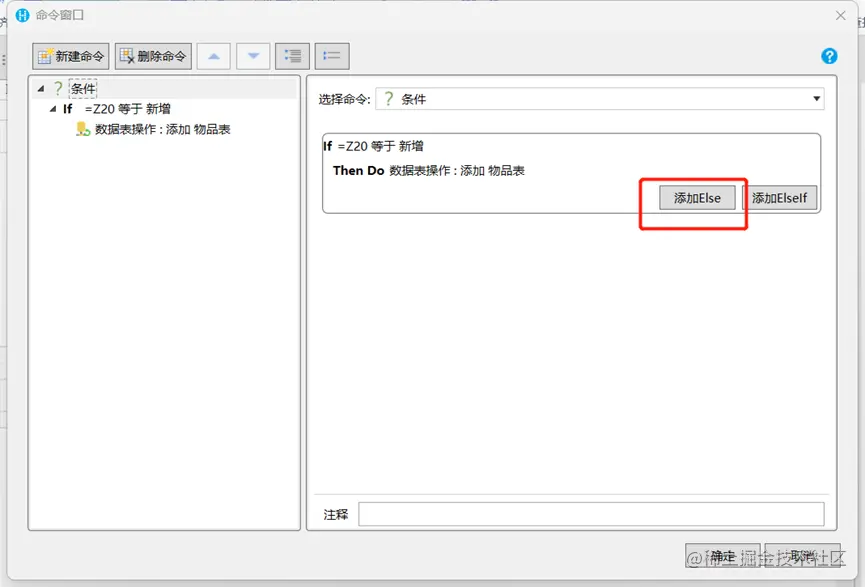
Task: Click the Delete Command (删除命令) button
Action: (x=153, y=56)
